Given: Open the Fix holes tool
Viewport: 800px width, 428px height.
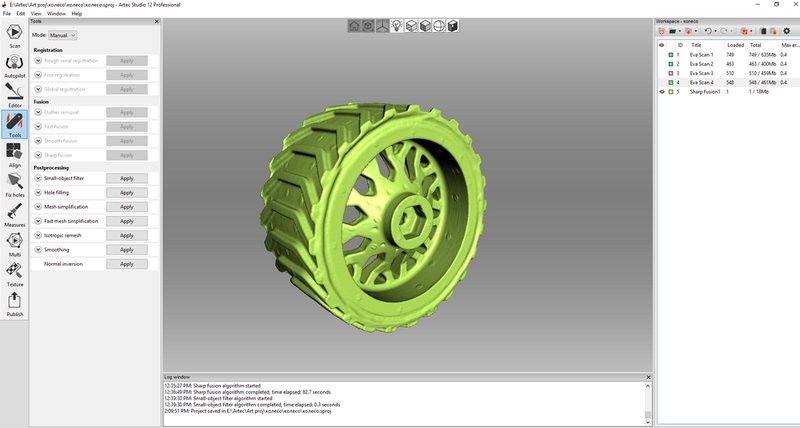Looking at the screenshot, I should click(x=14, y=183).
